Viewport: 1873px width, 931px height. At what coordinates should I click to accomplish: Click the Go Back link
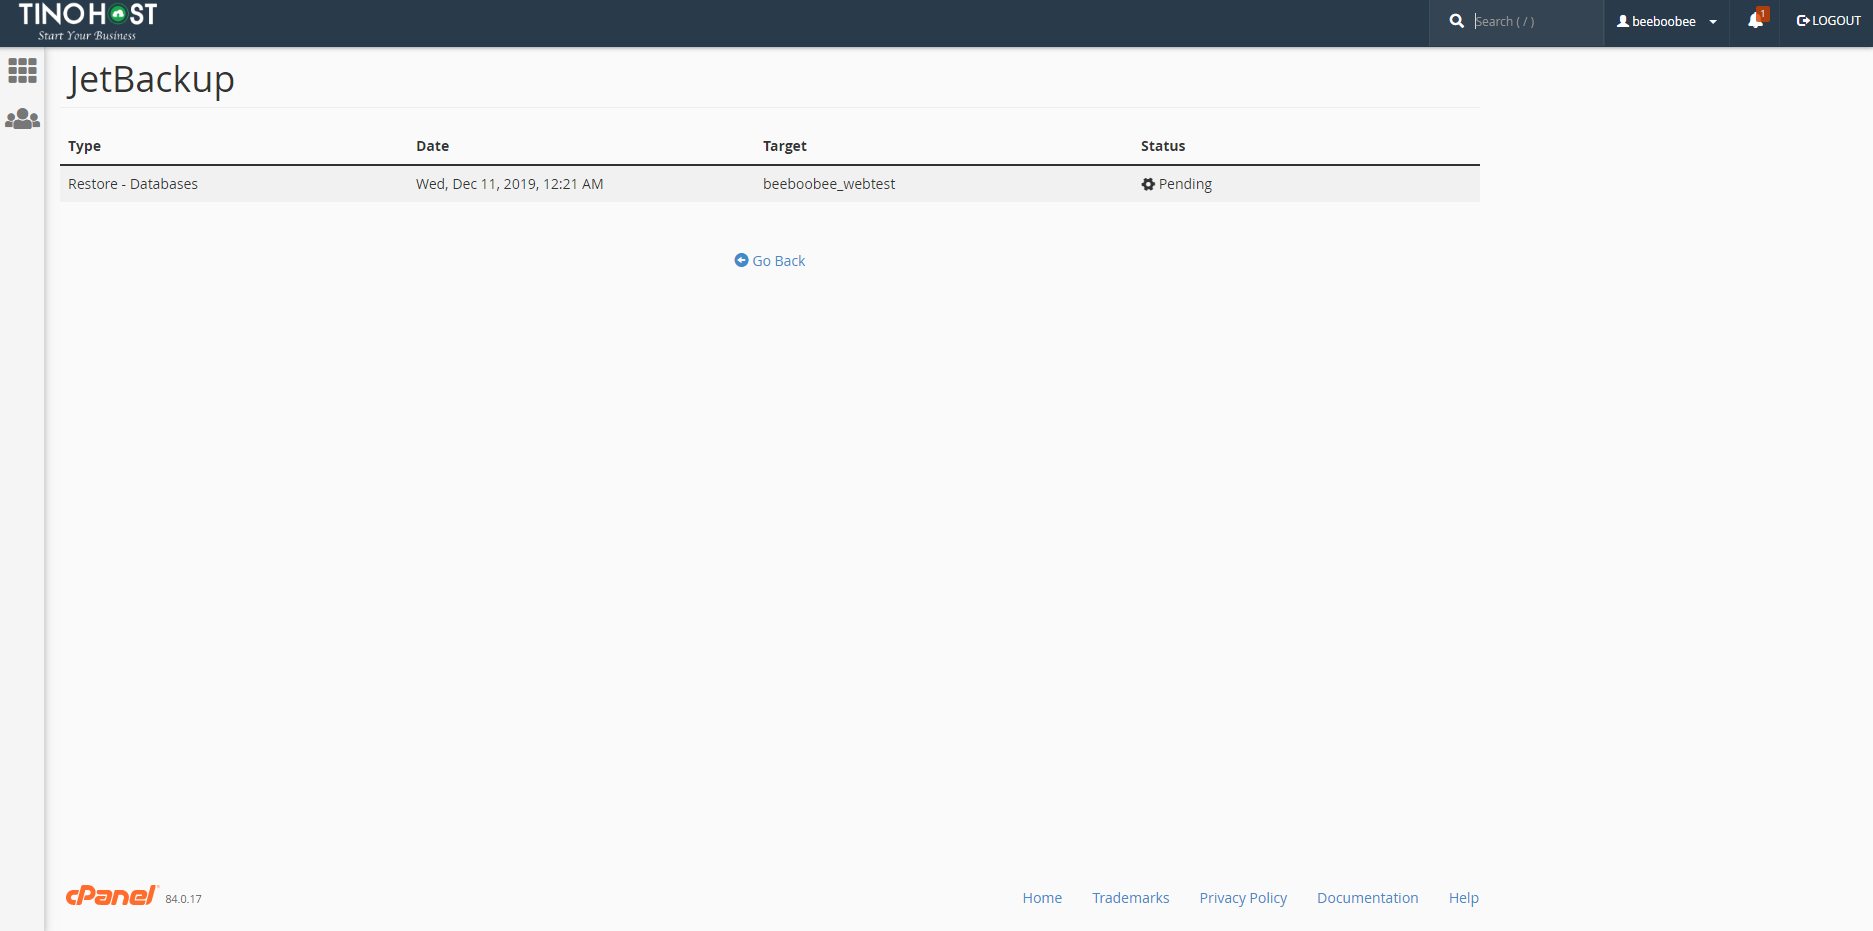[x=770, y=261]
